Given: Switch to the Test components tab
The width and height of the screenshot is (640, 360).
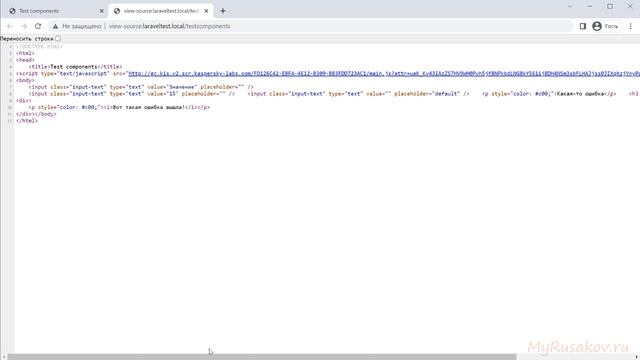Looking at the screenshot, I should [55, 11].
